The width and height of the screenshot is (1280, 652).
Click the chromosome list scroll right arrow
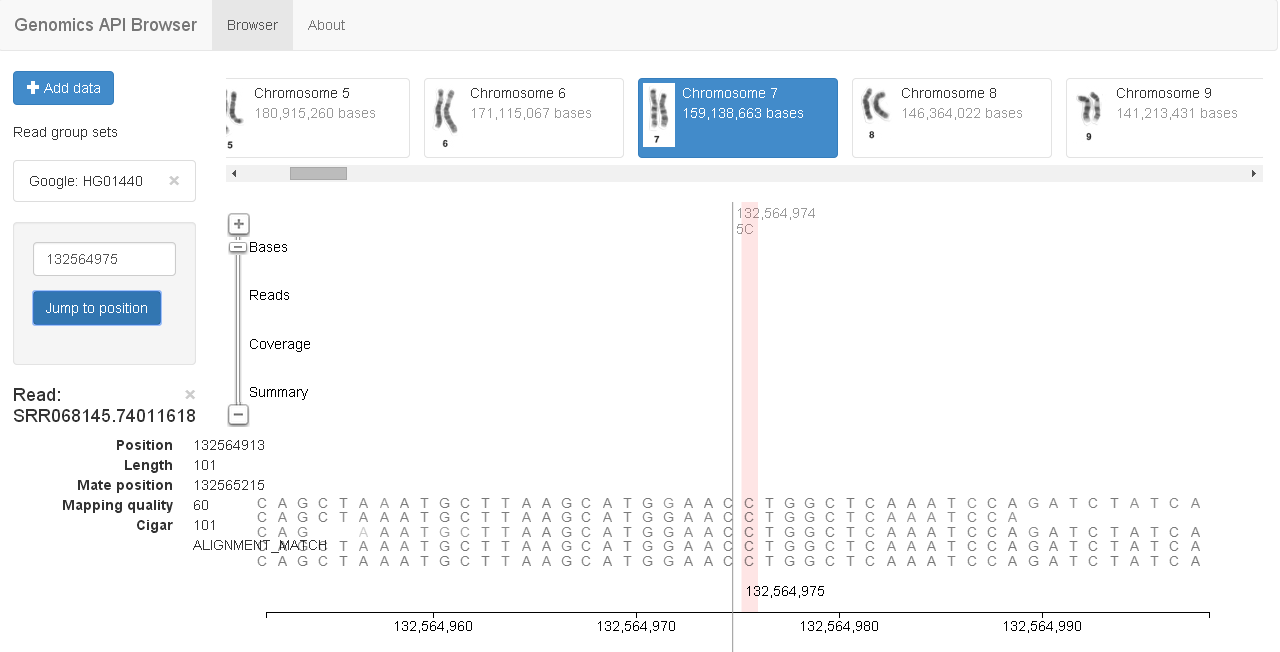tap(1254, 174)
